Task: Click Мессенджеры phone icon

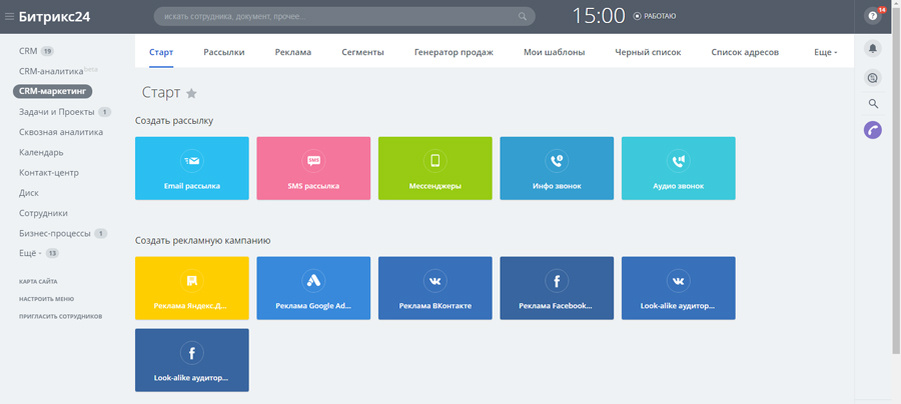Action: (x=435, y=161)
